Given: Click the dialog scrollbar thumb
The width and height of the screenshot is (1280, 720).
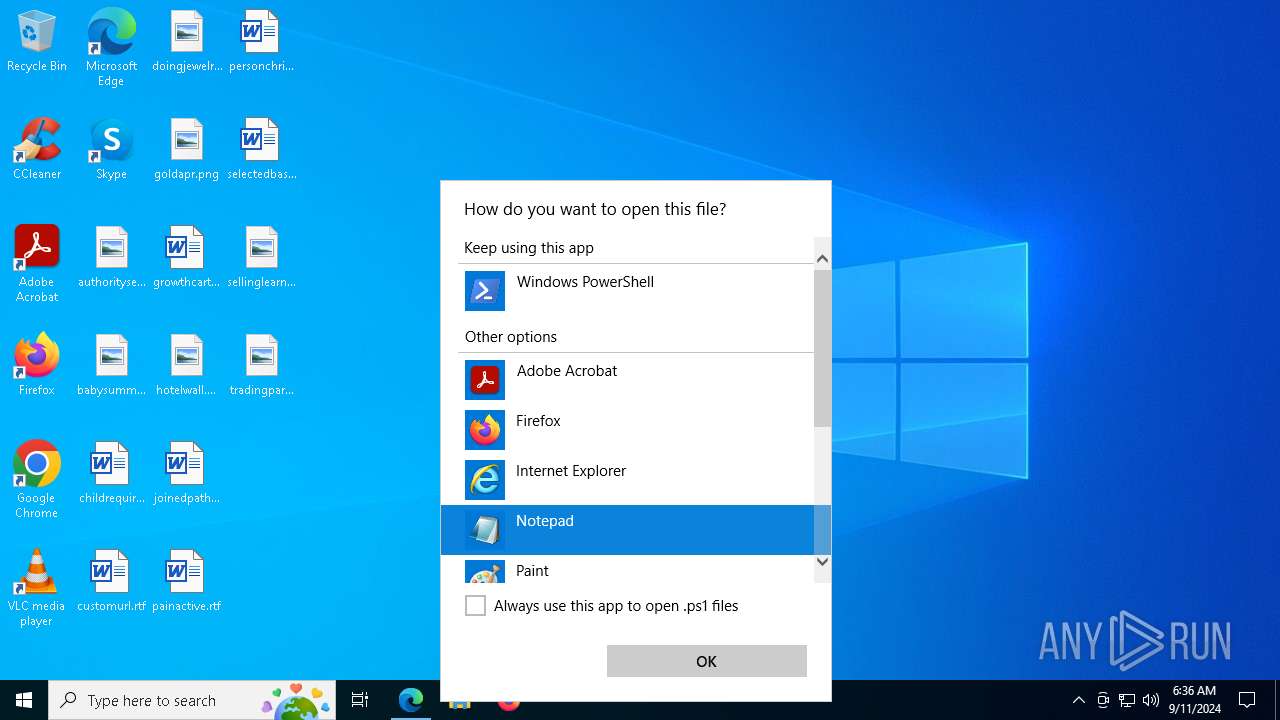Looking at the screenshot, I should [x=822, y=348].
